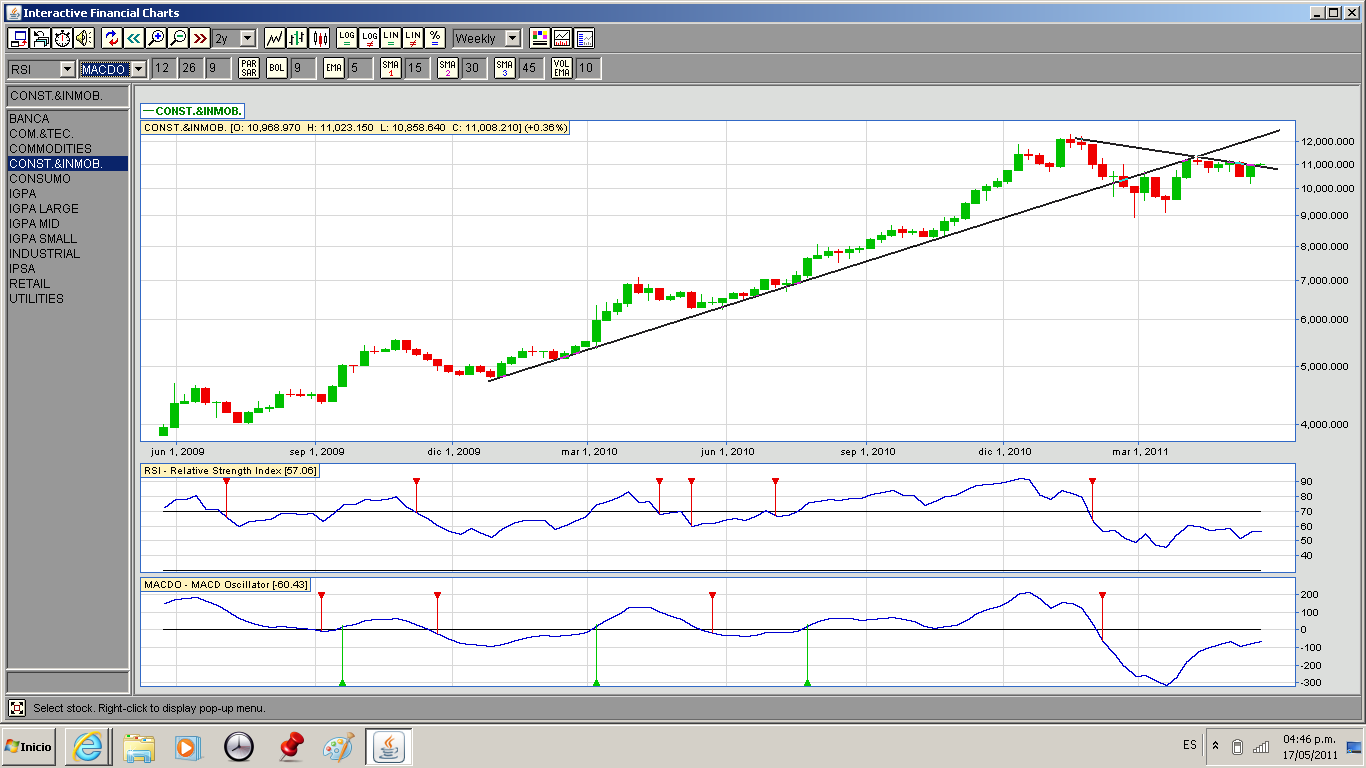Zoom in with the magnifier plus icon
The width and height of the screenshot is (1366, 768).
156,38
